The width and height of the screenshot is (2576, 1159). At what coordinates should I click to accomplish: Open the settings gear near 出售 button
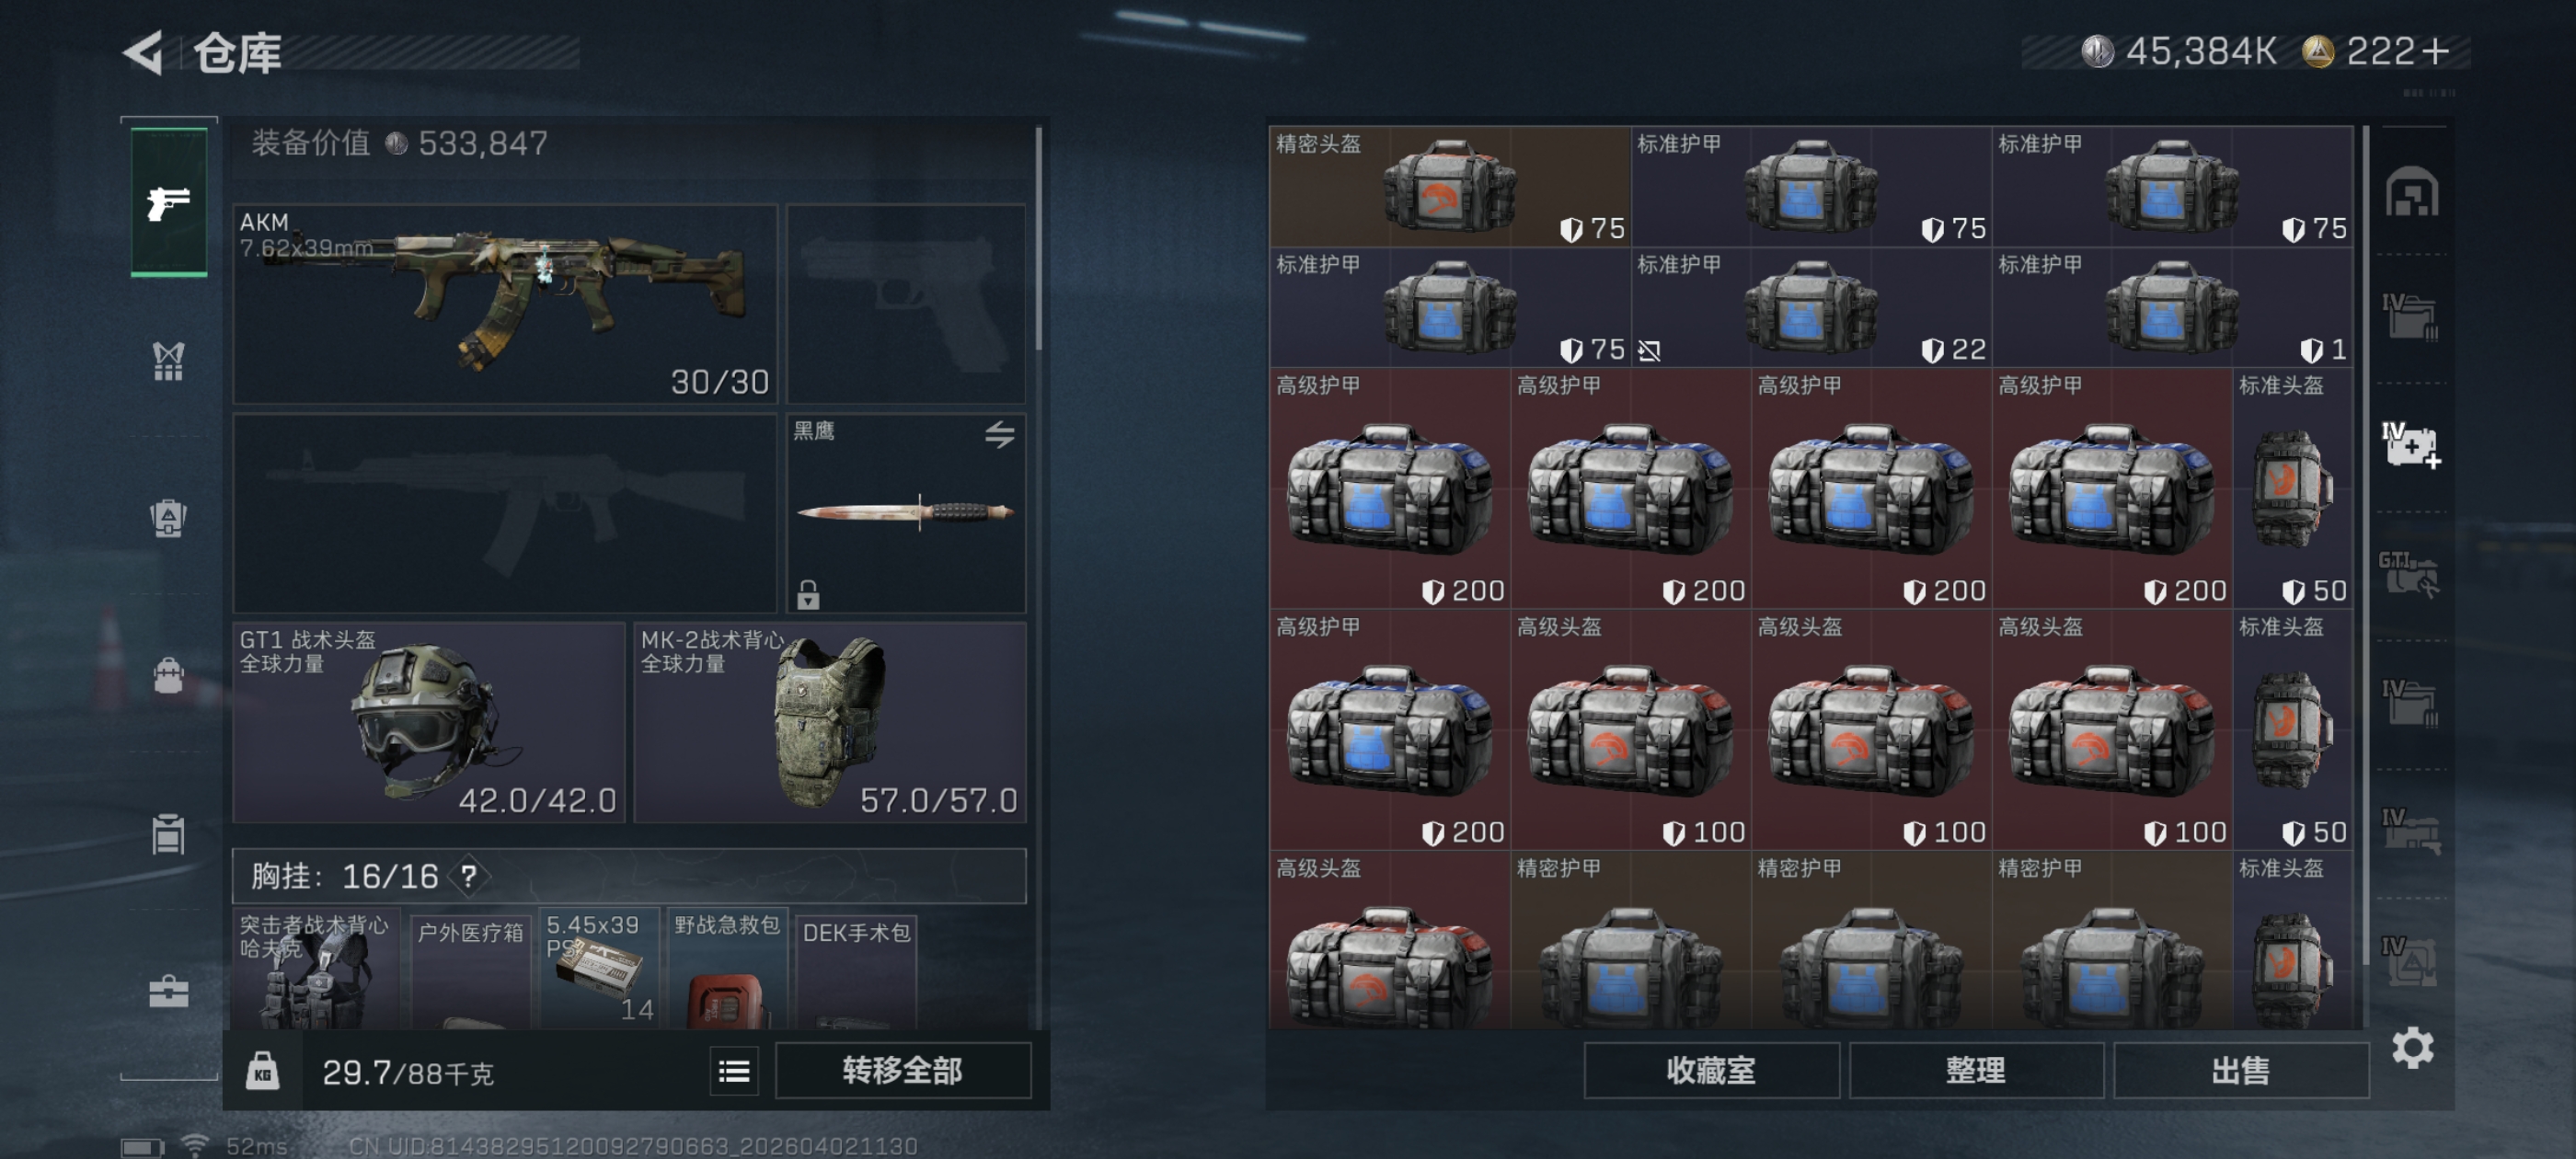tap(2412, 1048)
